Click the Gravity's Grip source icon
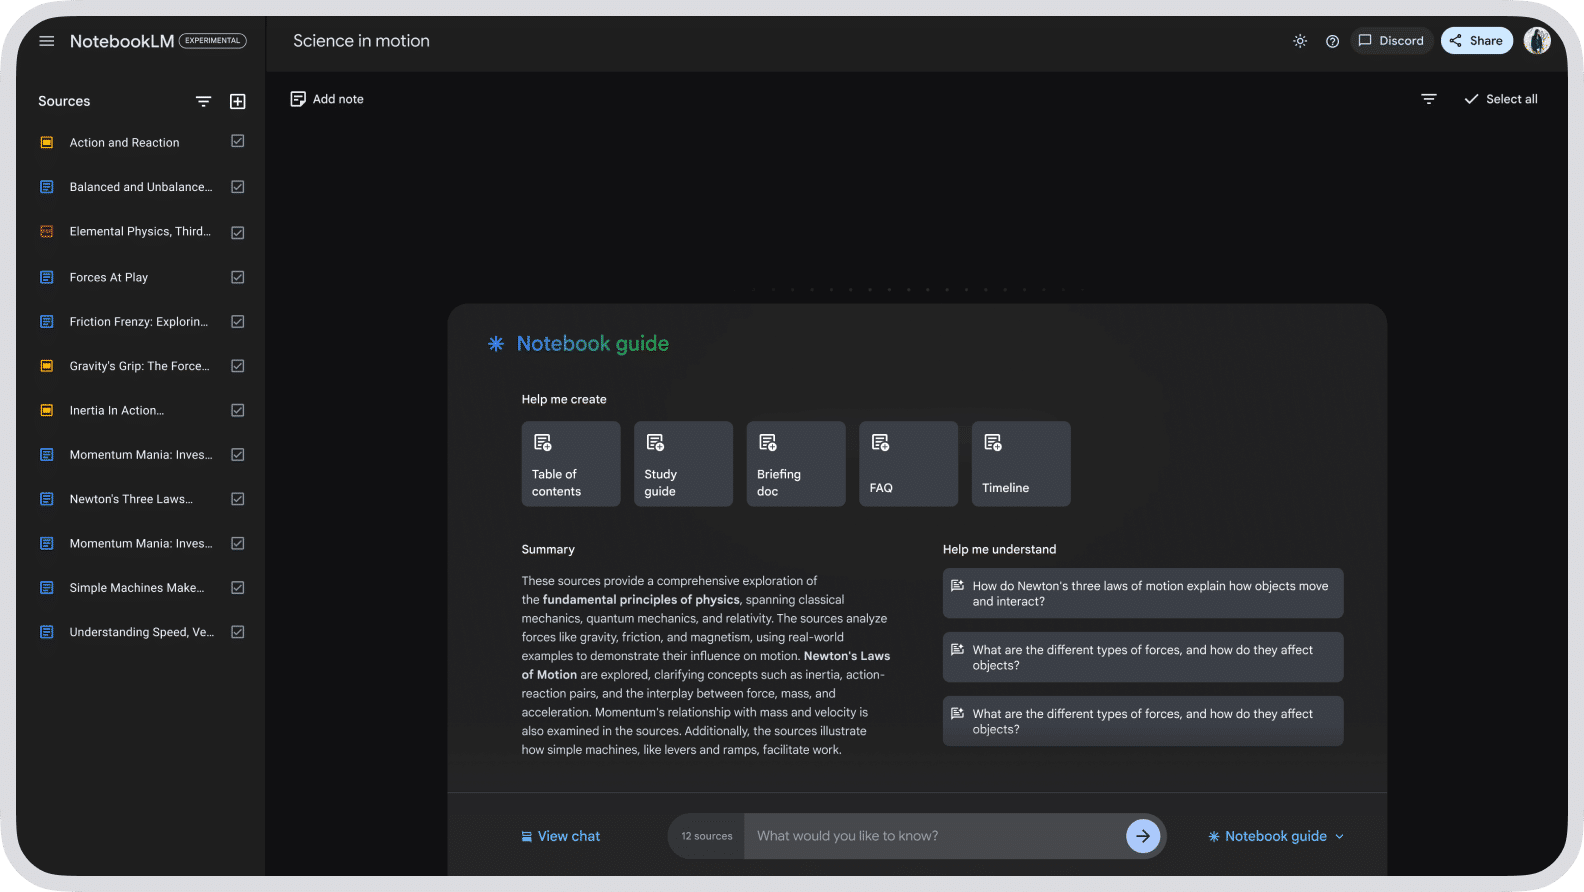Screen dimensions: 1584x892 [46, 366]
